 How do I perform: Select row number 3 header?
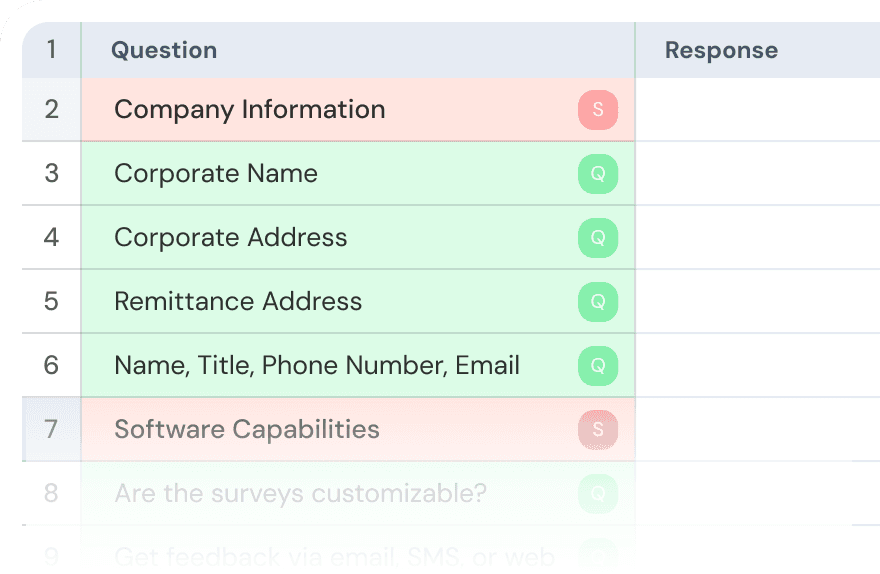pos(51,174)
